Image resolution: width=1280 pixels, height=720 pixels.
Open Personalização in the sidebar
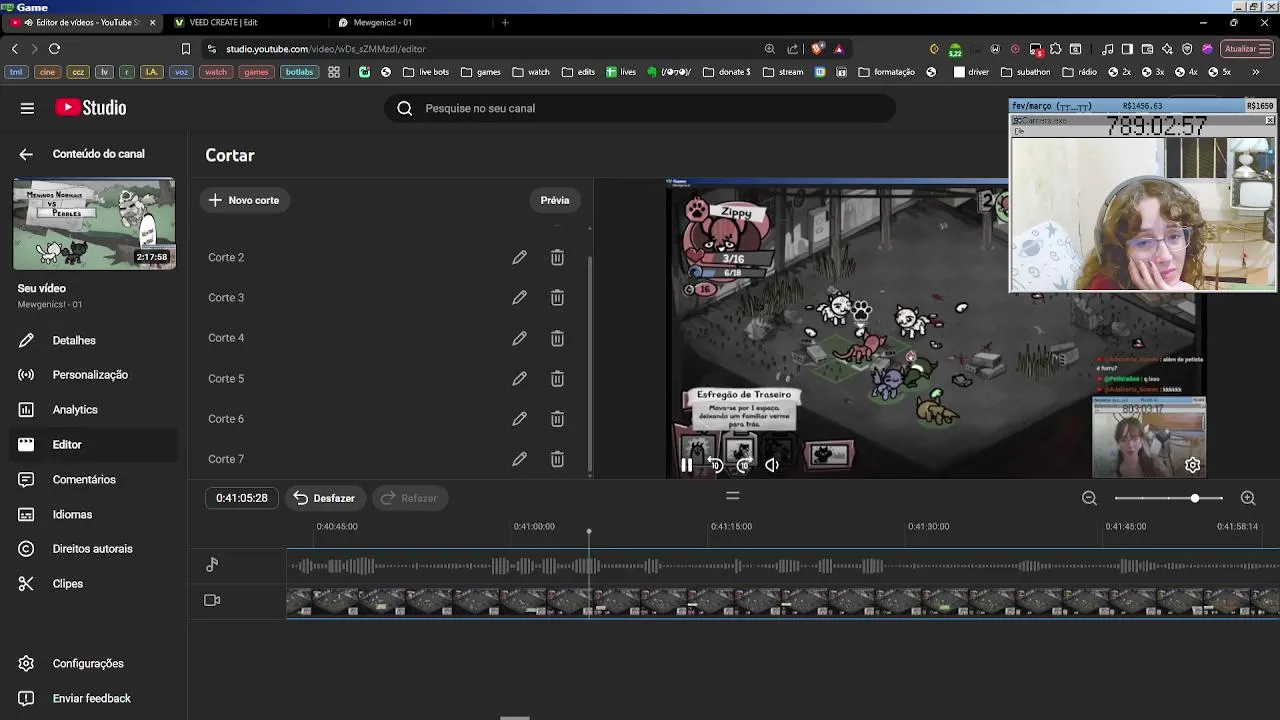(94, 375)
